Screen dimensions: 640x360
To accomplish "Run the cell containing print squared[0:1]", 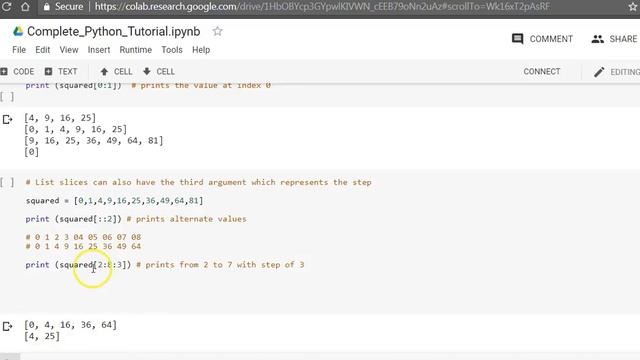I will tap(7, 97).
